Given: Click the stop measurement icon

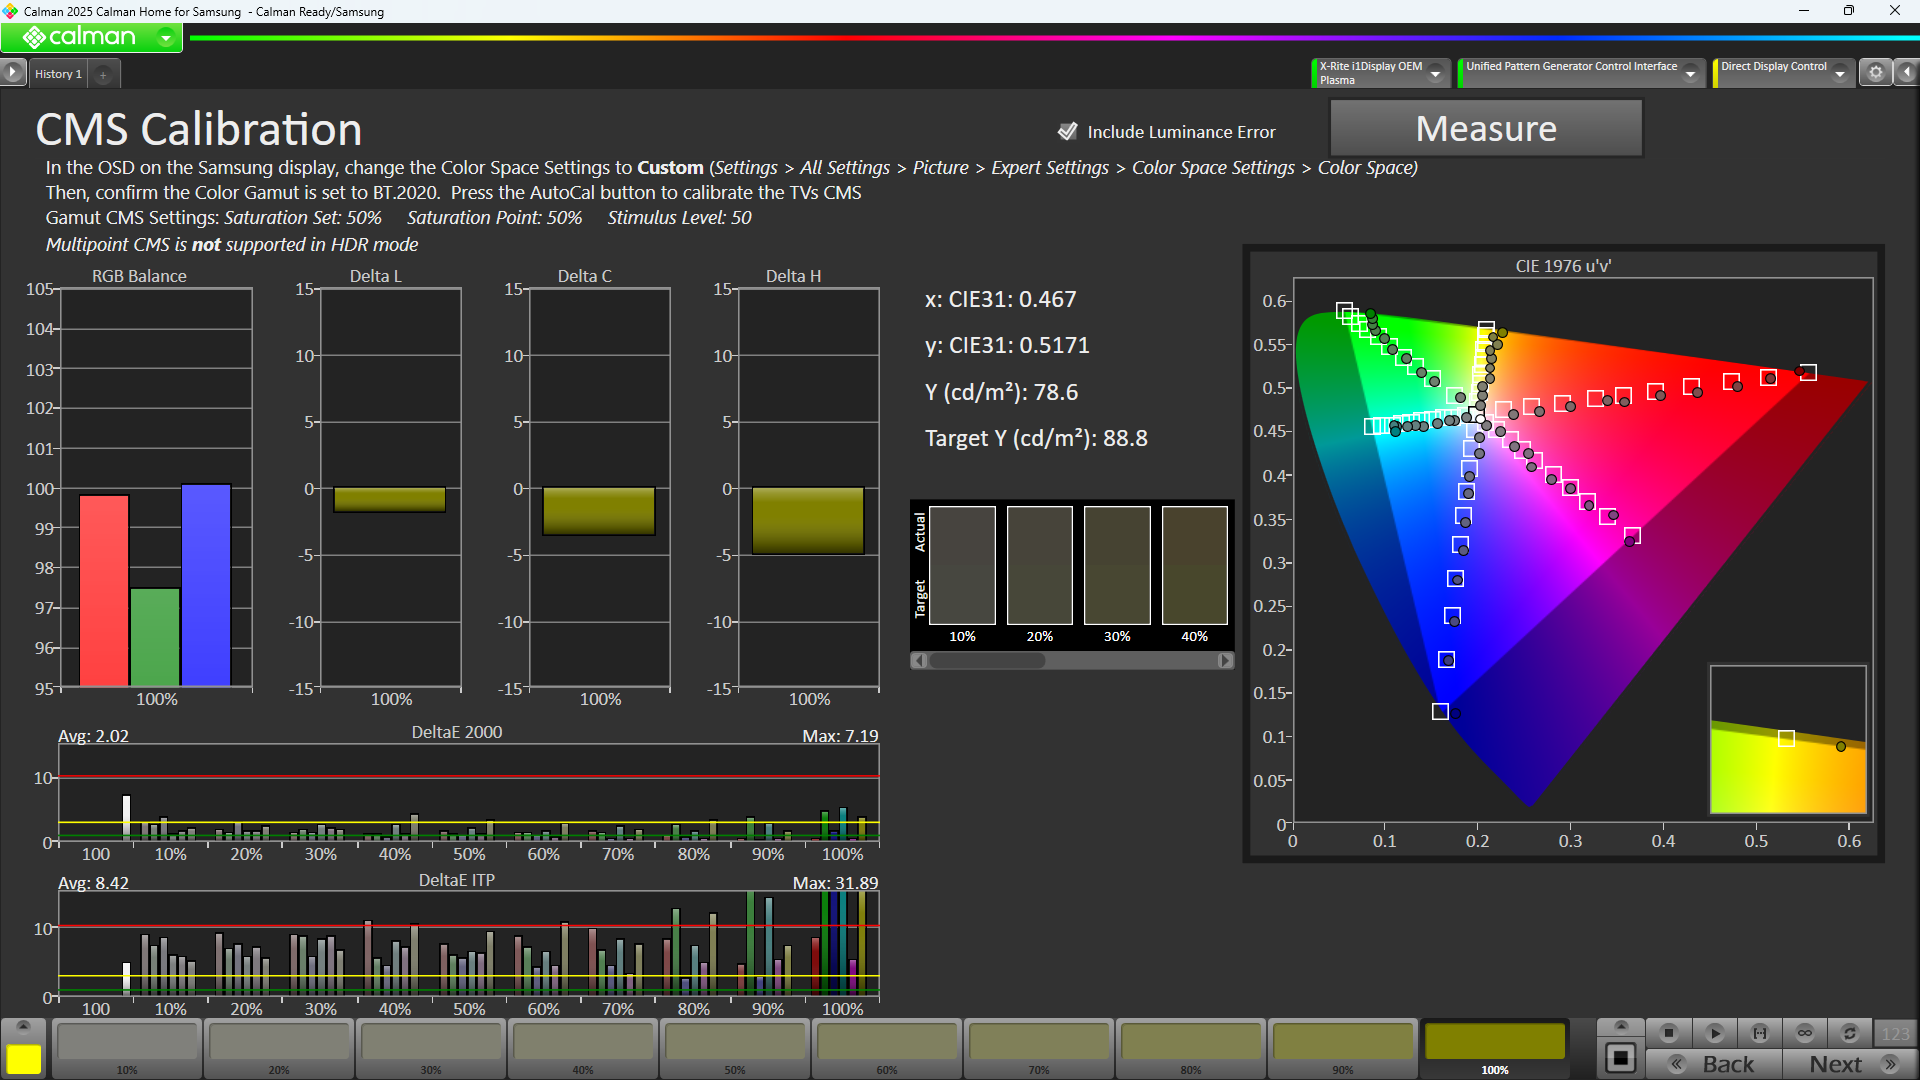Looking at the screenshot, I should click(1668, 1033).
